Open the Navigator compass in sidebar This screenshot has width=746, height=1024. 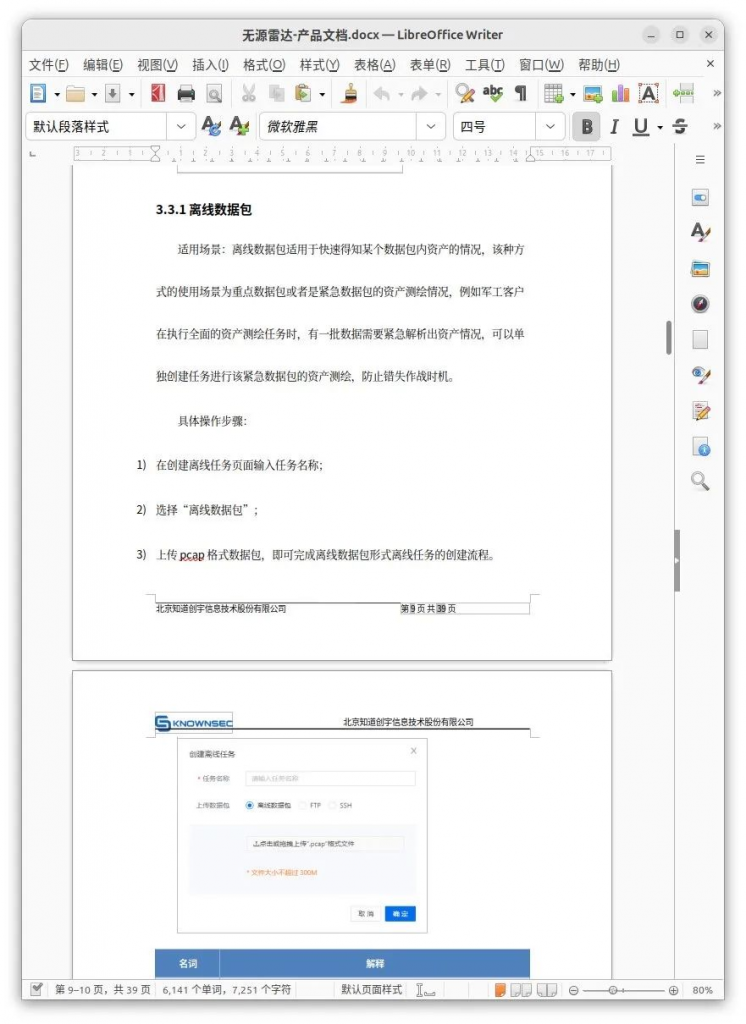[700, 304]
